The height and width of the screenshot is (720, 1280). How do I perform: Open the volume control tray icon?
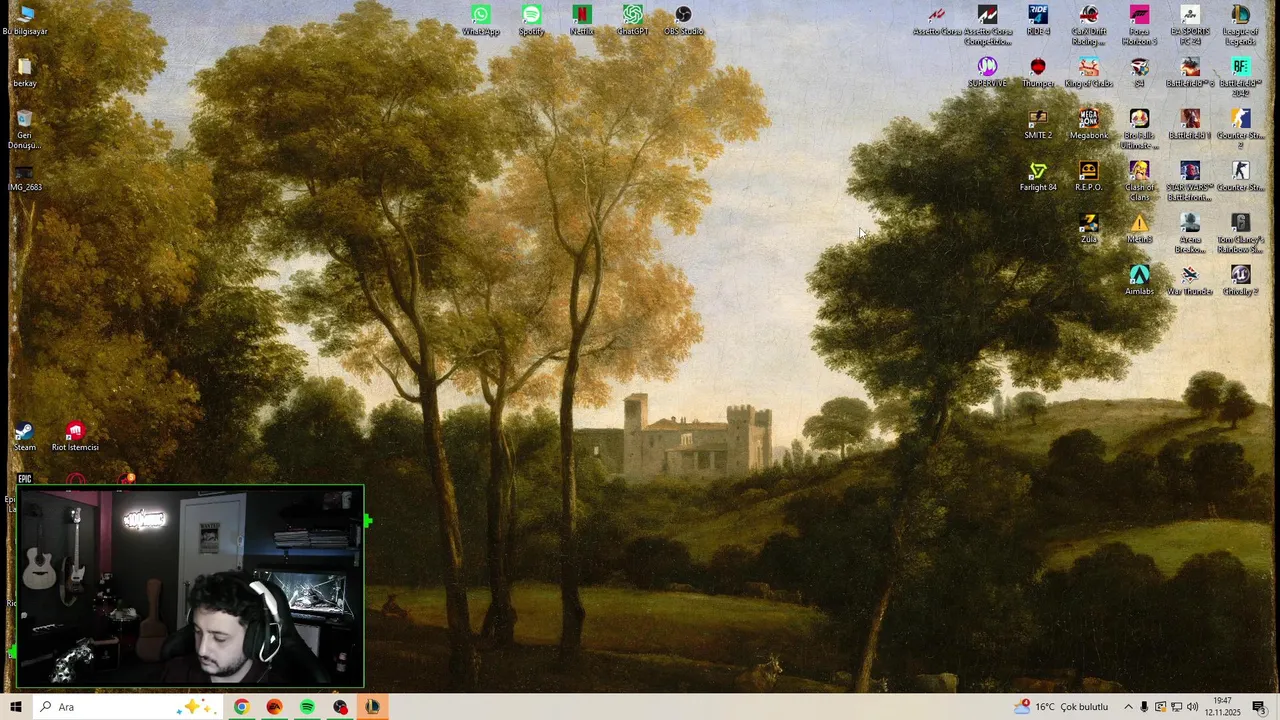coord(1192,707)
